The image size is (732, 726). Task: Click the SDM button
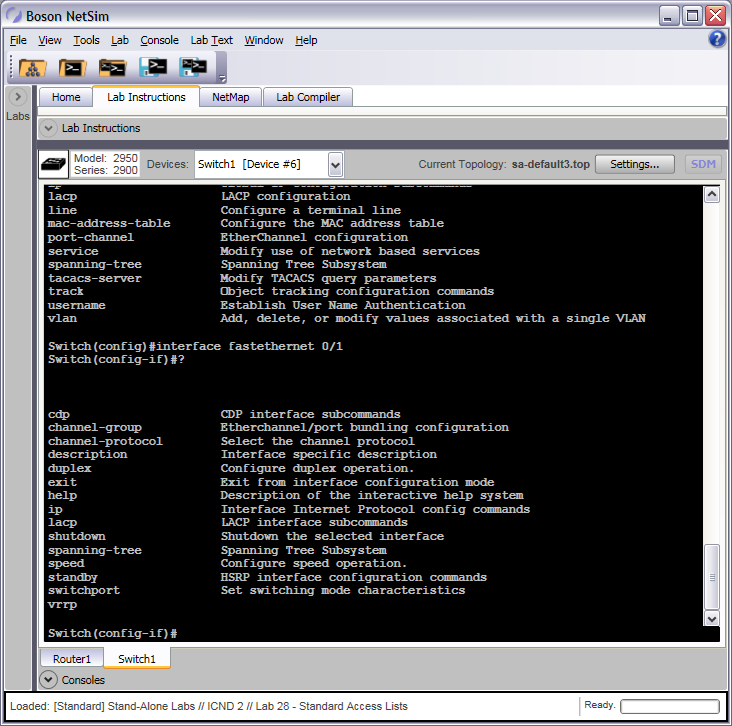pyautogui.click(x=703, y=164)
